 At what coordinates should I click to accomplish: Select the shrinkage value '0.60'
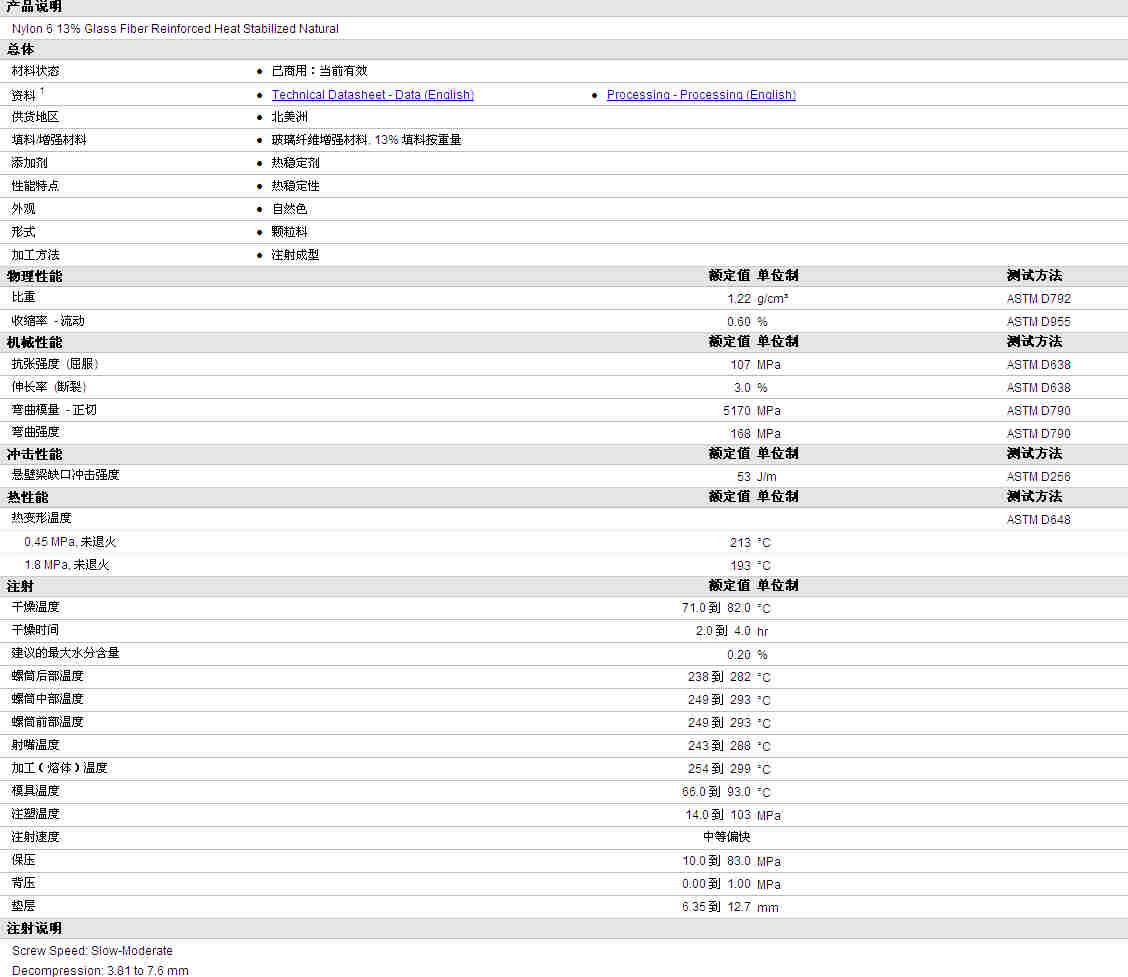click(739, 322)
